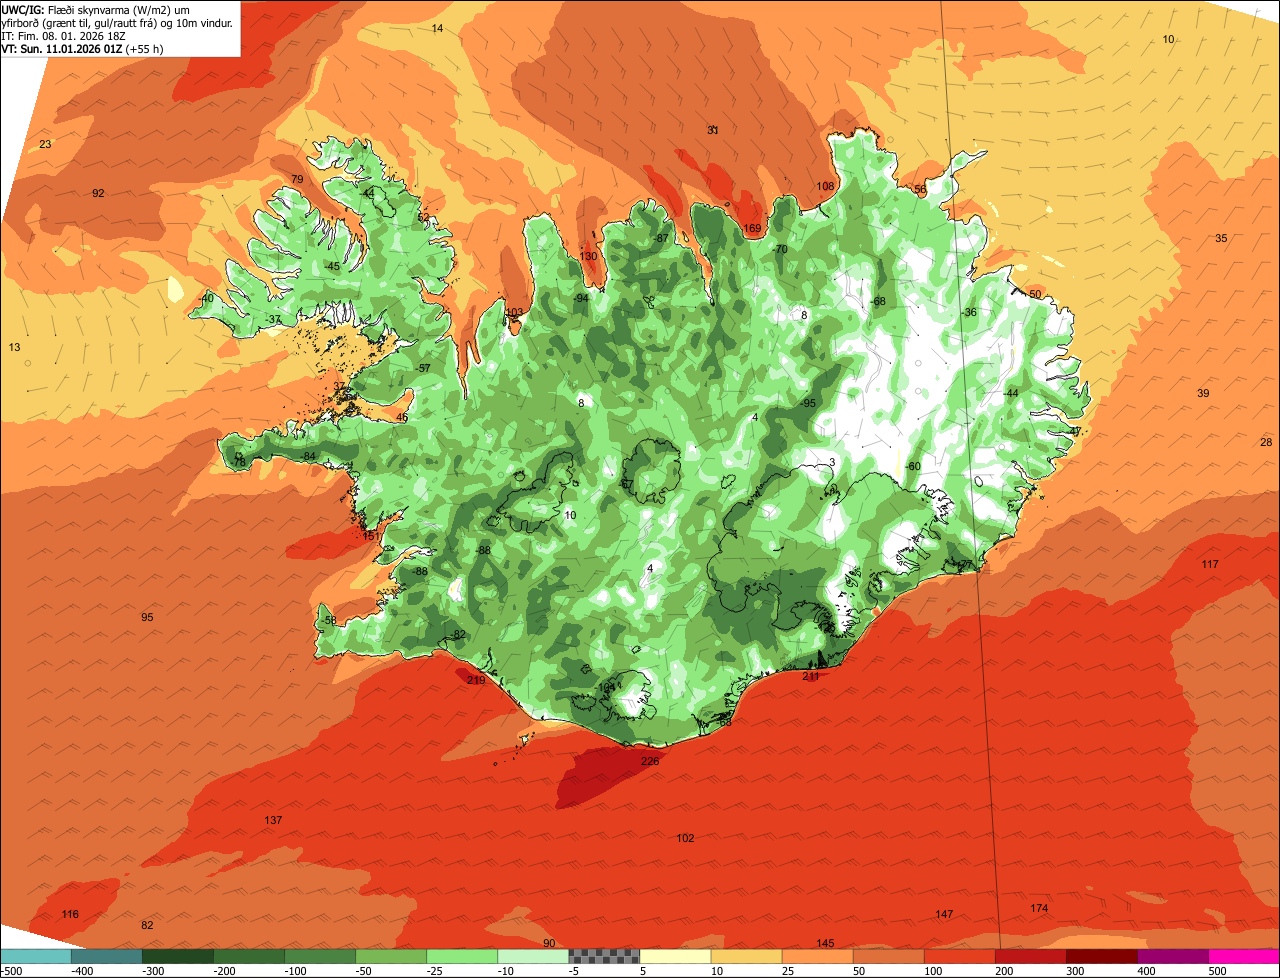This screenshot has height=978, width=1280.
Task: Click orange legend swatch, 25 to 50
Action: [x=817, y=956]
